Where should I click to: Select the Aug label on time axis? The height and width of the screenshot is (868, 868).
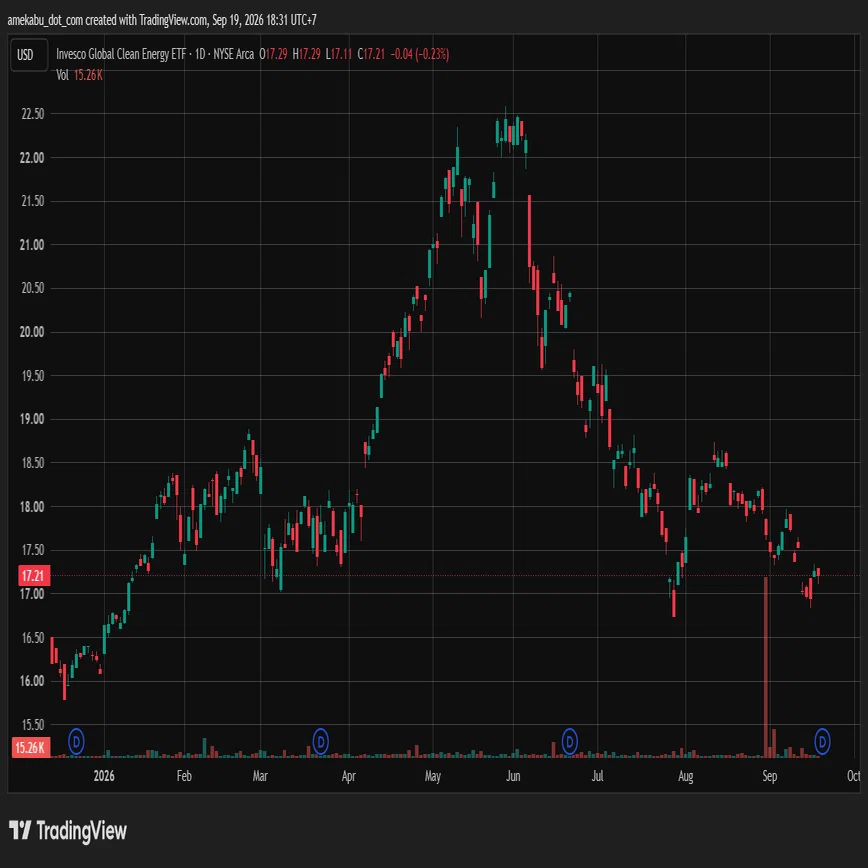tap(685, 776)
